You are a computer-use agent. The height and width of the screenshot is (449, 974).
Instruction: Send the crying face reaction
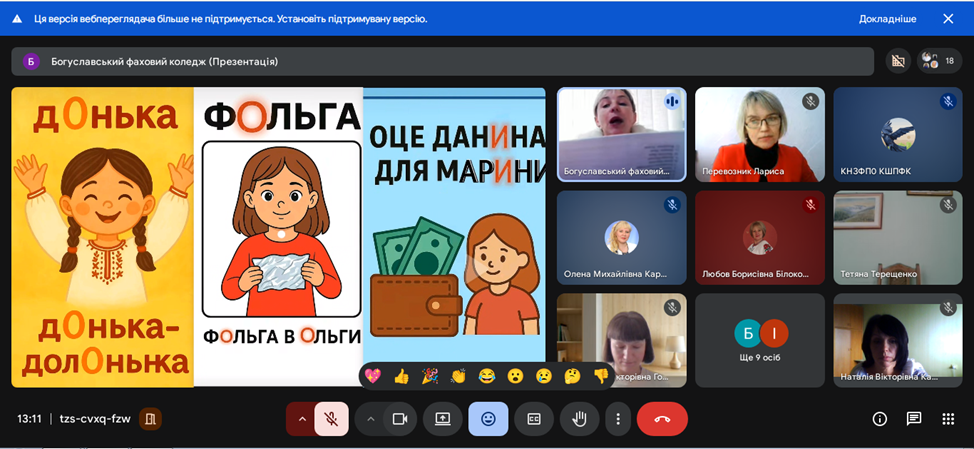tap(544, 376)
